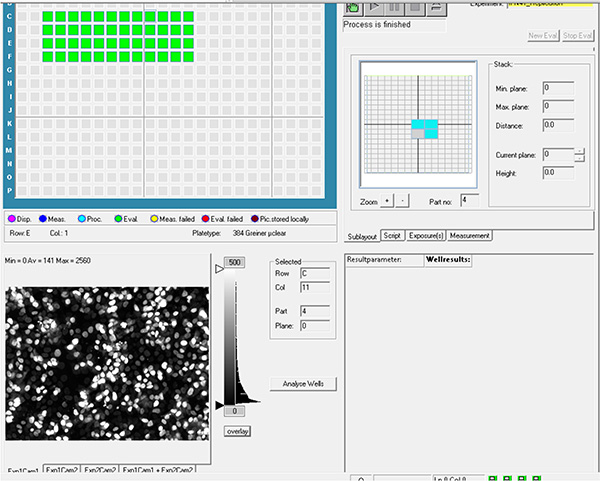Image resolution: width=600 pixels, height=481 pixels.
Task: Select the Exp1Cam1 + Exp2Cam2 channel tab
Action: 157,470
